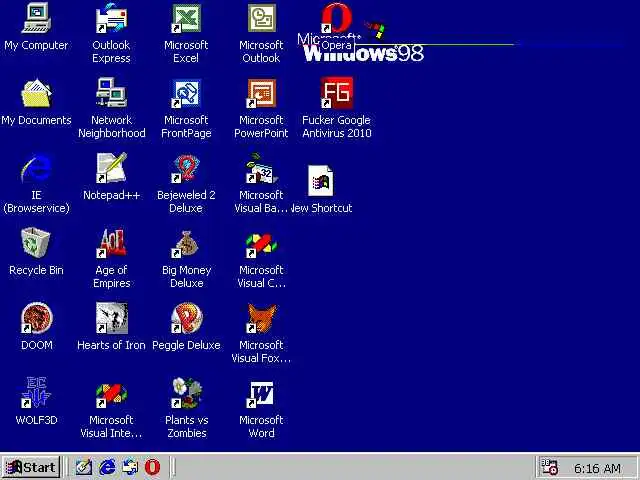Open the My Computer desktop icon
Image resolution: width=640 pixels, height=480 pixels.
pyautogui.click(x=36, y=18)
